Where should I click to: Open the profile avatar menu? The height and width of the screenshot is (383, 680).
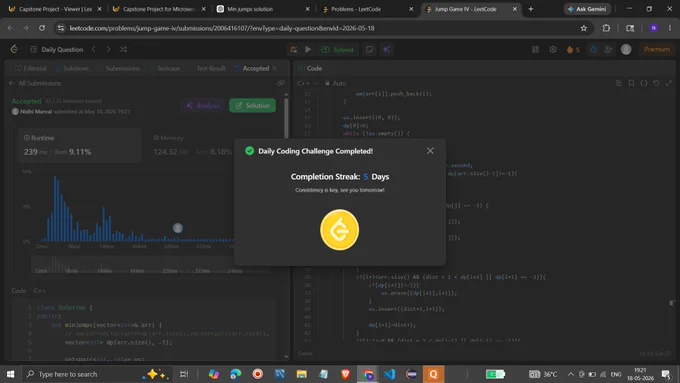626,49
